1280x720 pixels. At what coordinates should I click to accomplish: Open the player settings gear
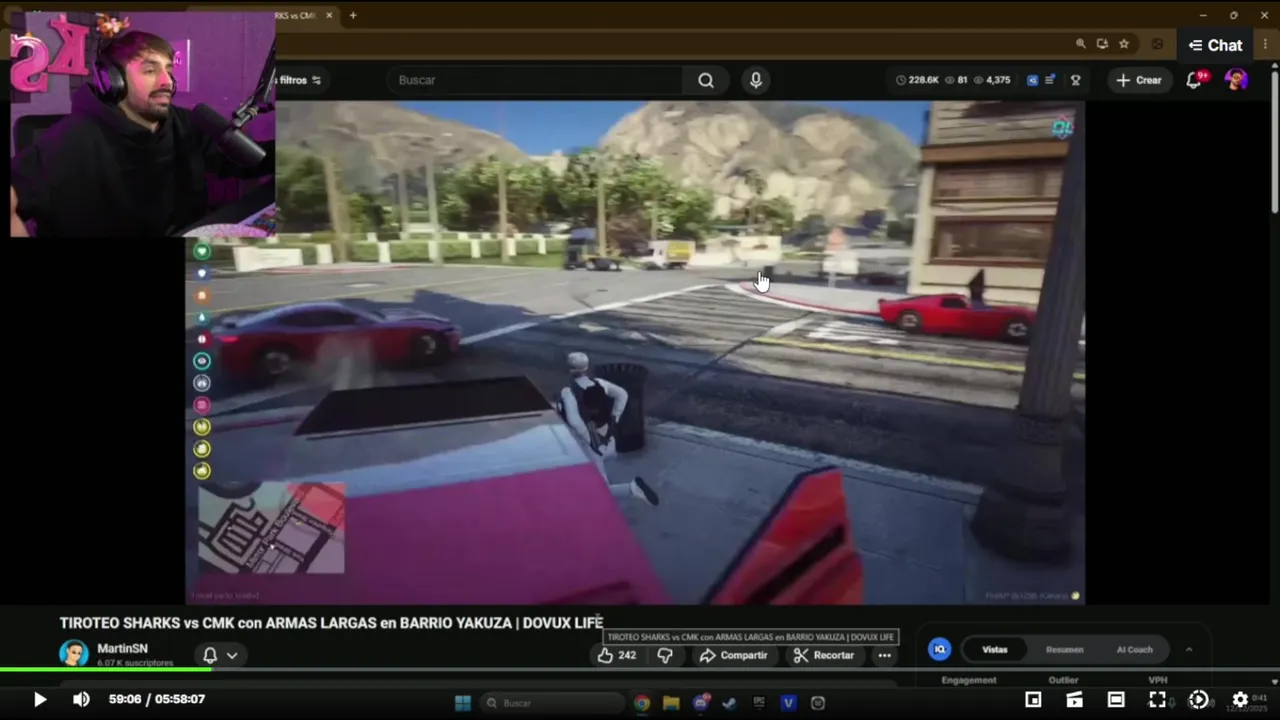tap(1240, 700)
